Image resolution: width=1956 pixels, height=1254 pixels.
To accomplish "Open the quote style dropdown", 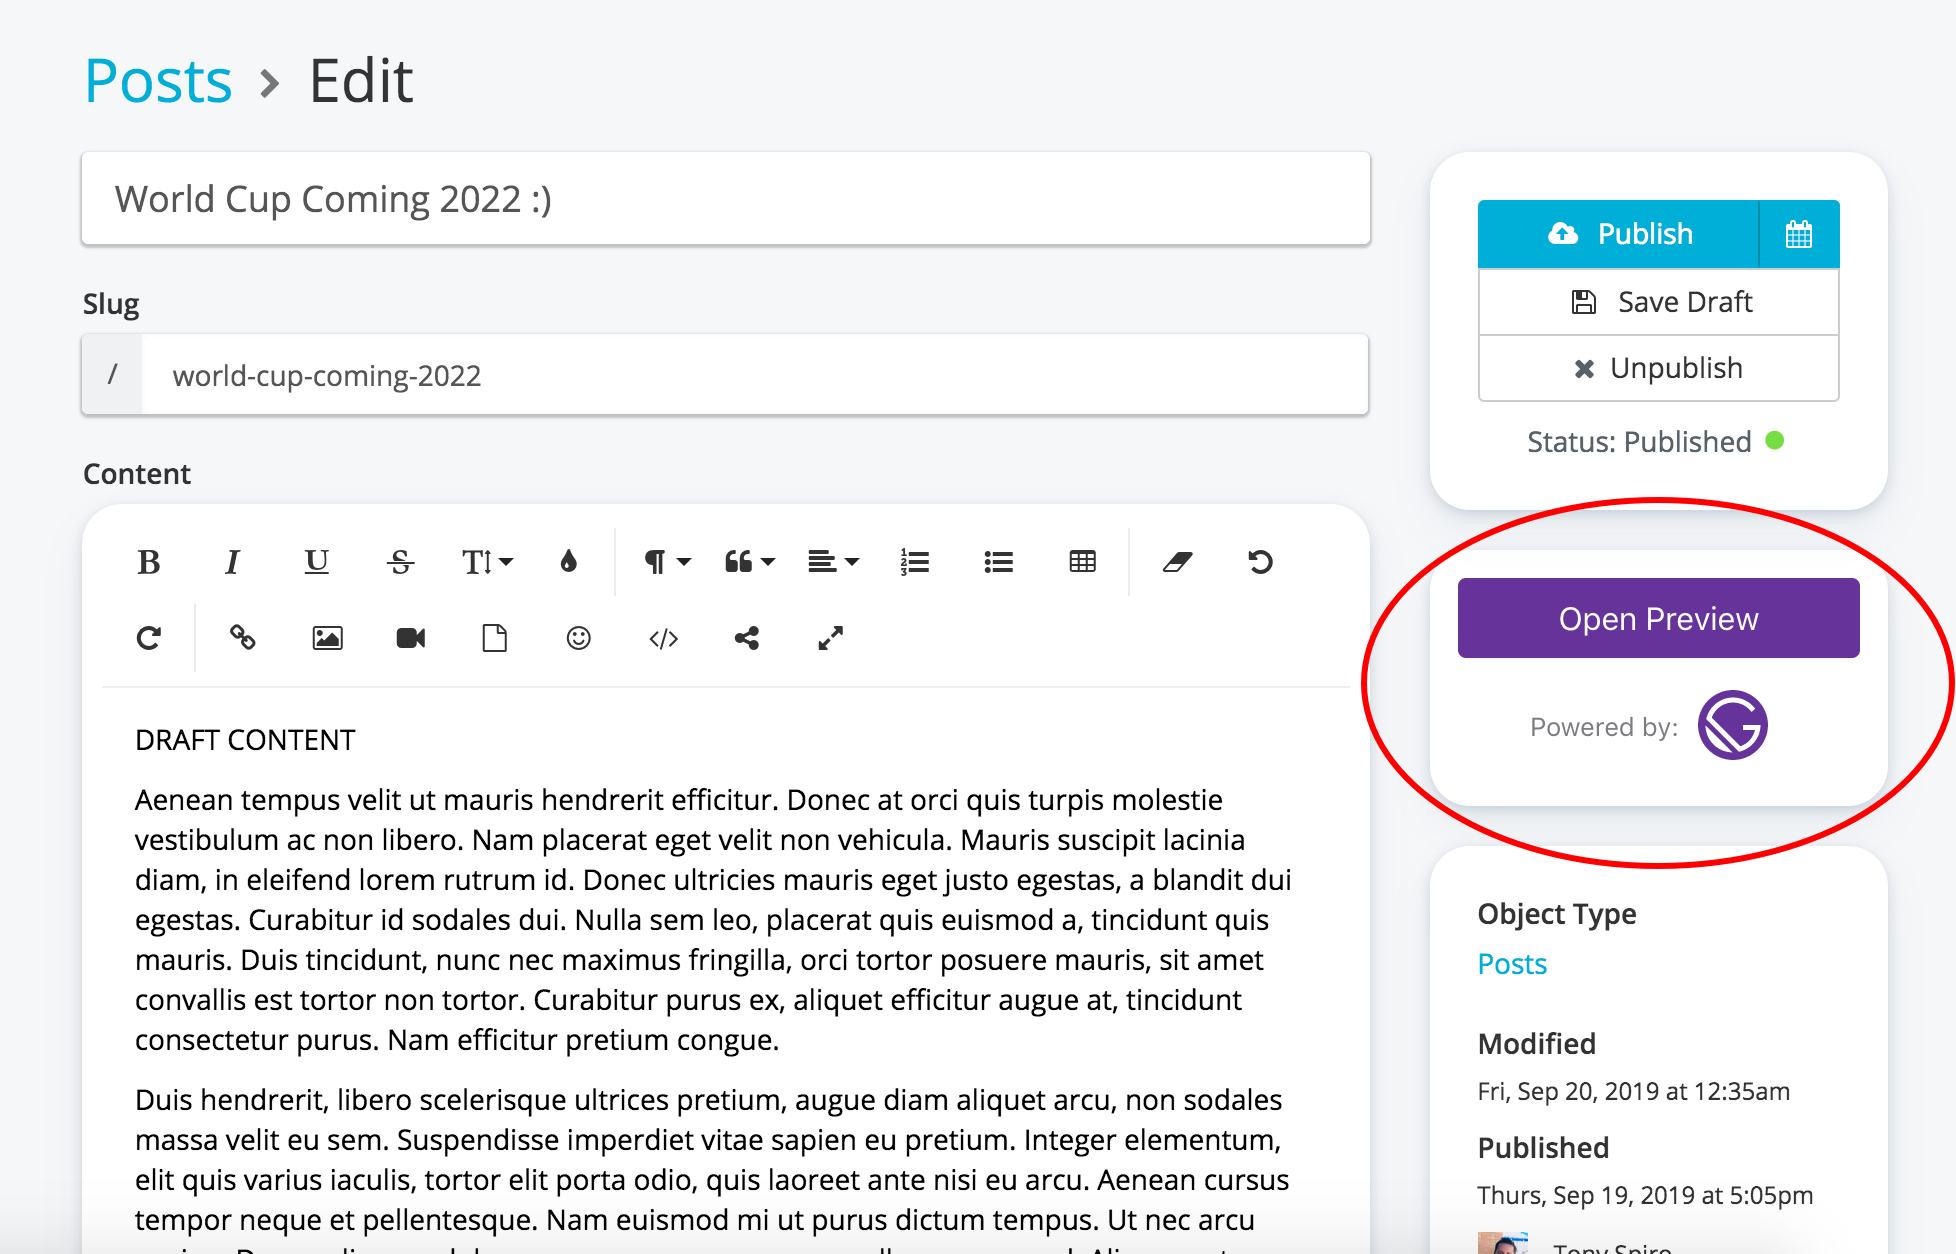I will 749,562.
